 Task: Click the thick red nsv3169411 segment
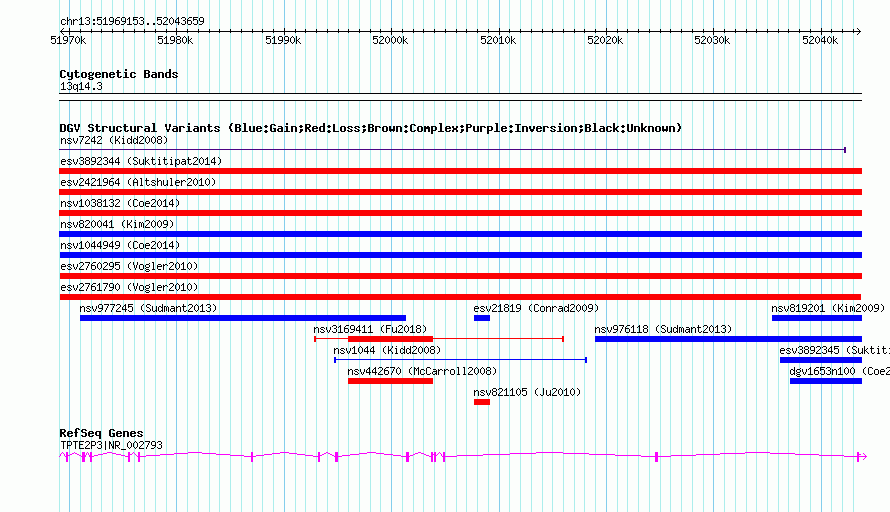(x=391, y=339)
